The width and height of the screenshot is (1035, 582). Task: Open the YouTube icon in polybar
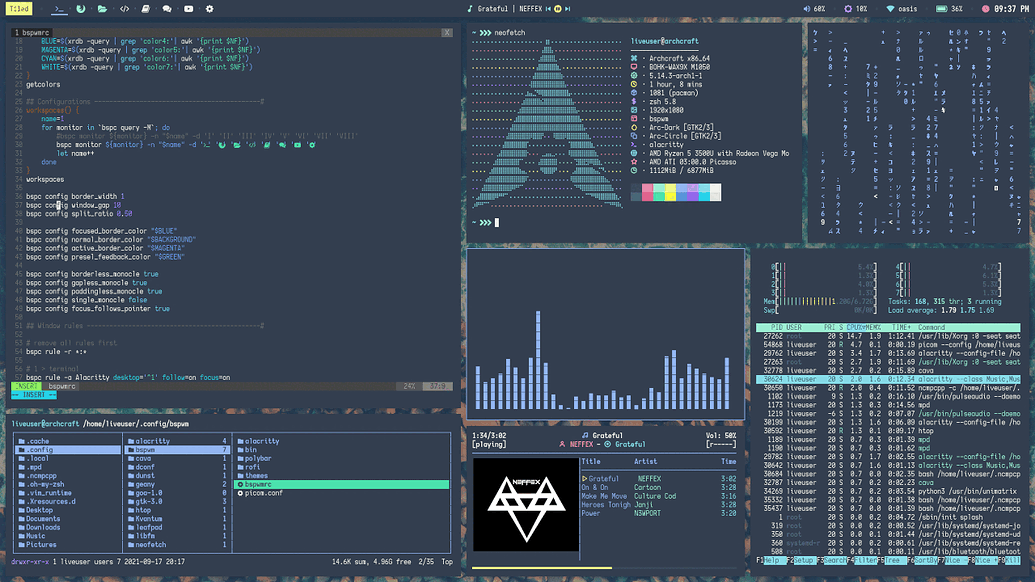[x=189, y=9]
